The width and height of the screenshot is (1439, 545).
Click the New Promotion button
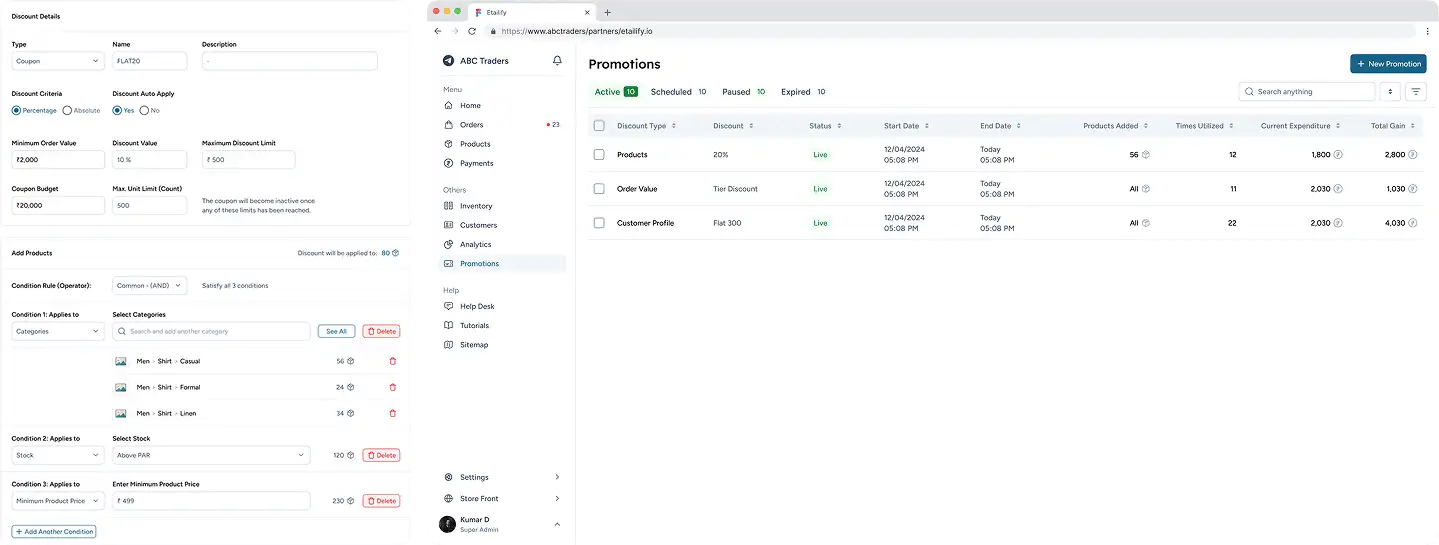click(1388, 64)
